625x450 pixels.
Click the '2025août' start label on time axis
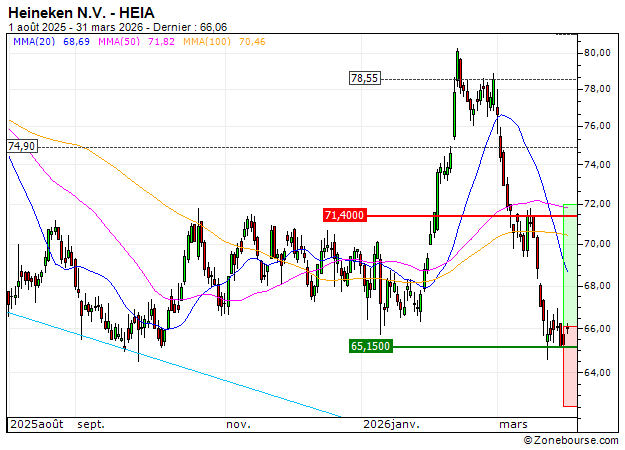(x=34, y=424)
